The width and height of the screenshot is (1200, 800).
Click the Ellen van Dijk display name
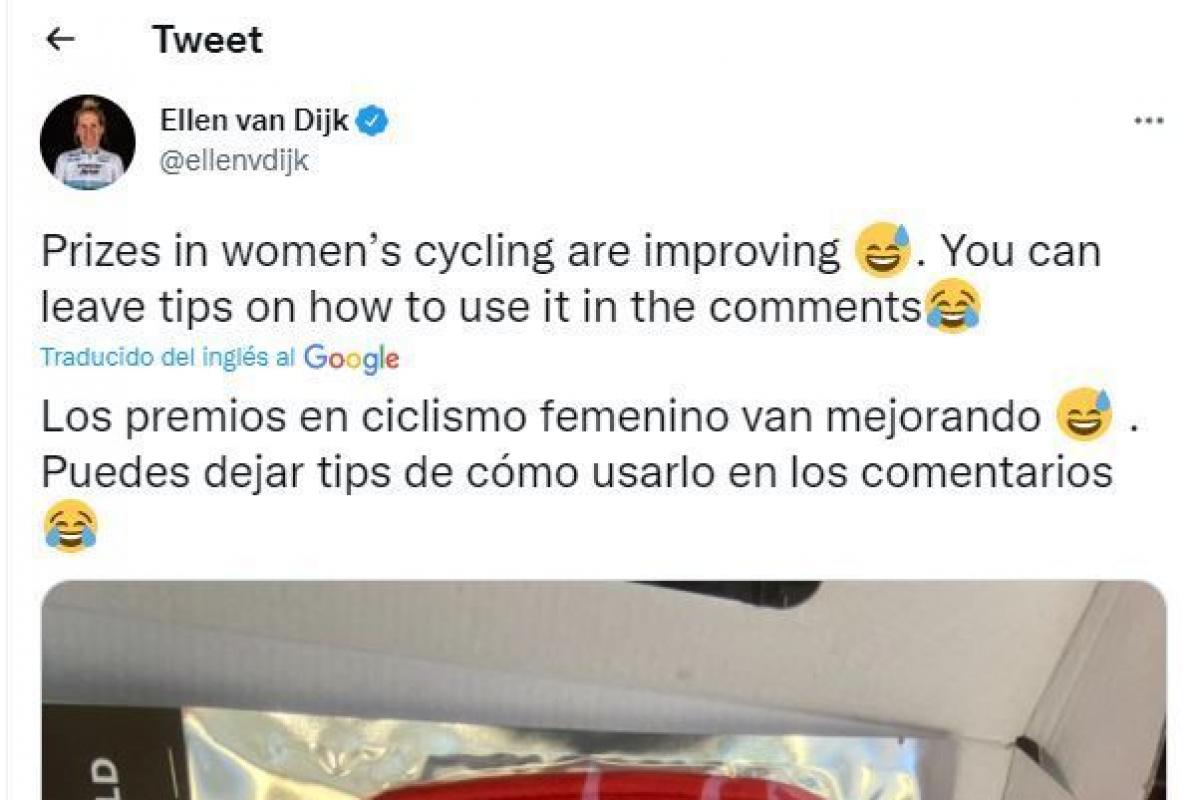pos(254,122)
